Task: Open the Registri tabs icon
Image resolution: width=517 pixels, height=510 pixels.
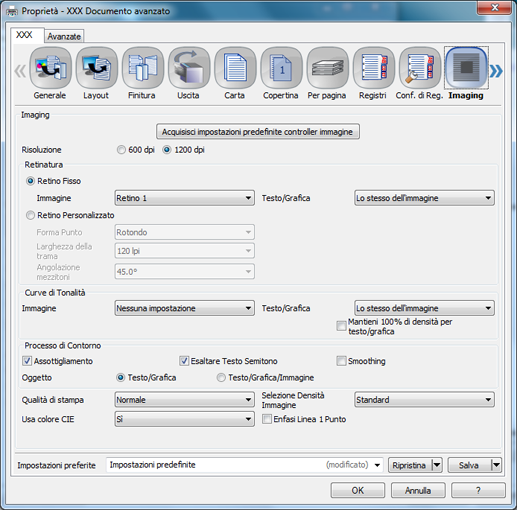Action: tap(374, 68)
